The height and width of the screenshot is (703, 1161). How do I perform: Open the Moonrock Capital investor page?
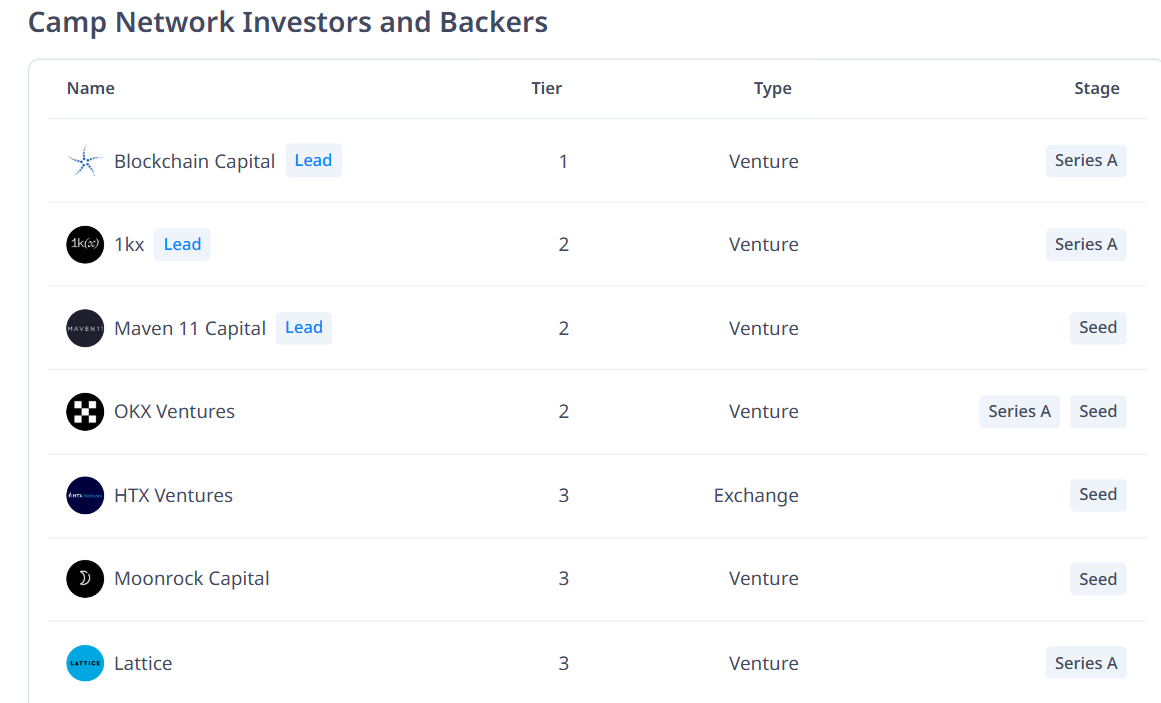click(x=192, y=579)
